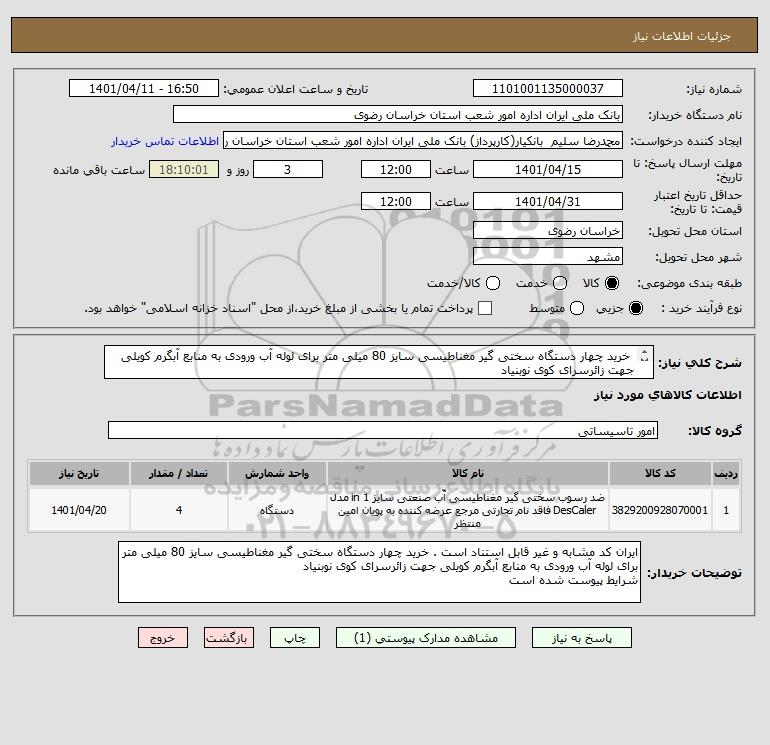The image size is (770, 745).
Task: Click the validity time 12:00 field
Action: (x=396, y=201)
